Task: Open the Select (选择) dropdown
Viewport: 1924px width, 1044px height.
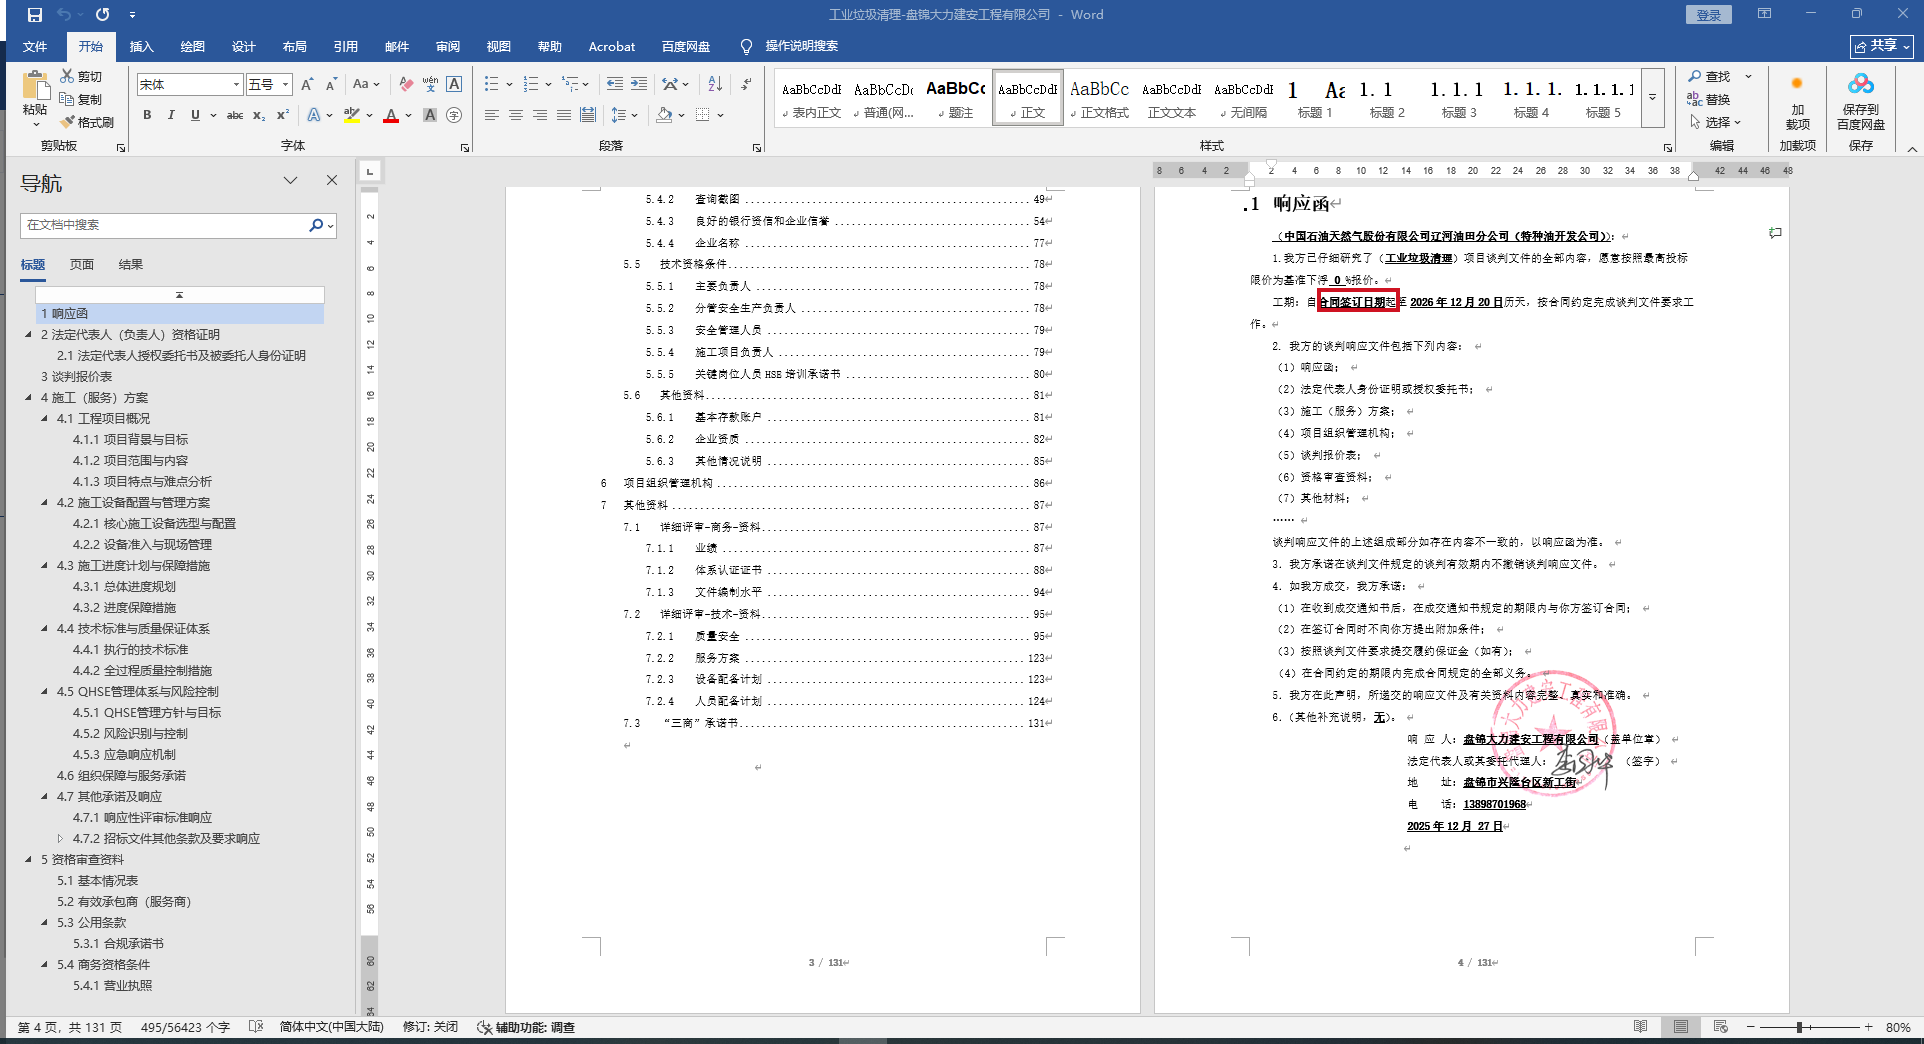Action: tap(1715, 122)
